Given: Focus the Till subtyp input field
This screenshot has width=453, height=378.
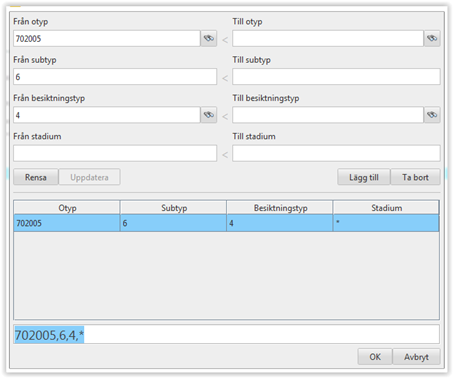Looking at the screenshot, I should tap(336, 77).
